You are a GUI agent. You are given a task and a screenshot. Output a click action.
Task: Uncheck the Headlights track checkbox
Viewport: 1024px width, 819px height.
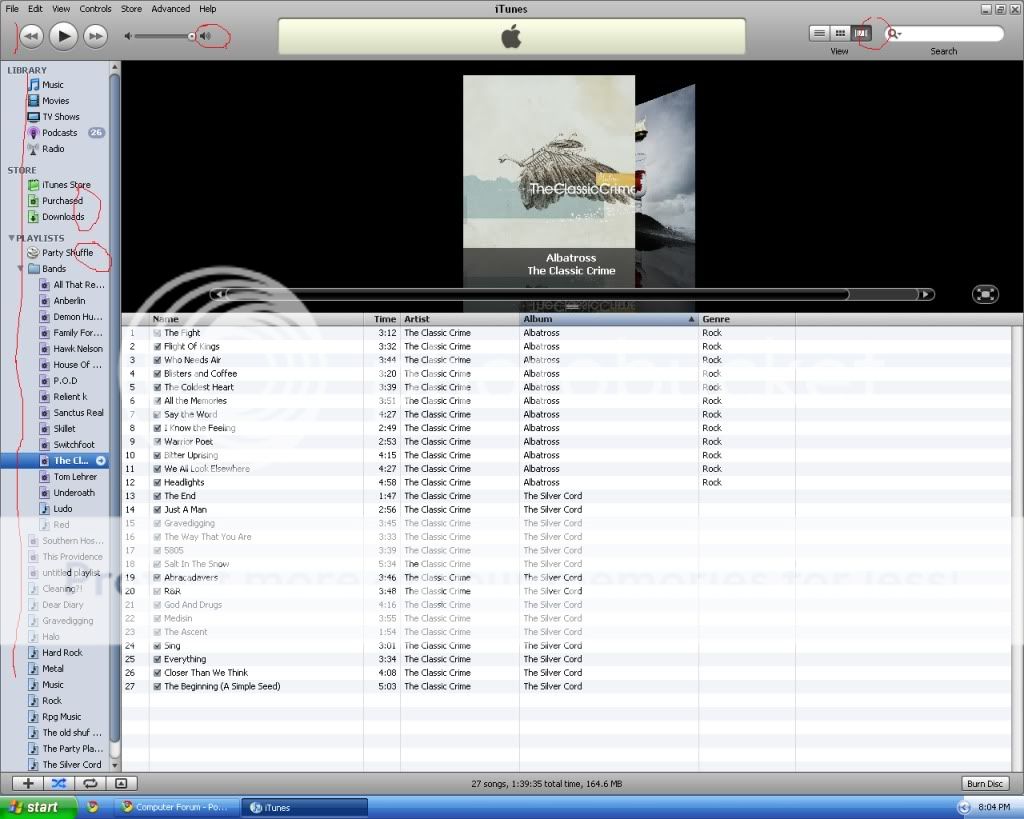pyautogui.click(x=157, y=483)
